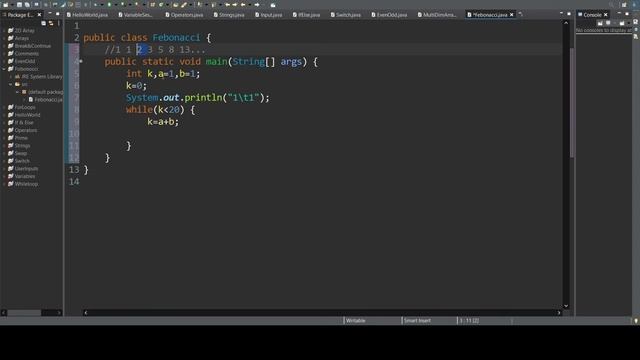This screenshot has height=360, width=640.
Task: Switch to the VariableSes... editor tab
Action: pyautogui.click(x=135, y=15)
